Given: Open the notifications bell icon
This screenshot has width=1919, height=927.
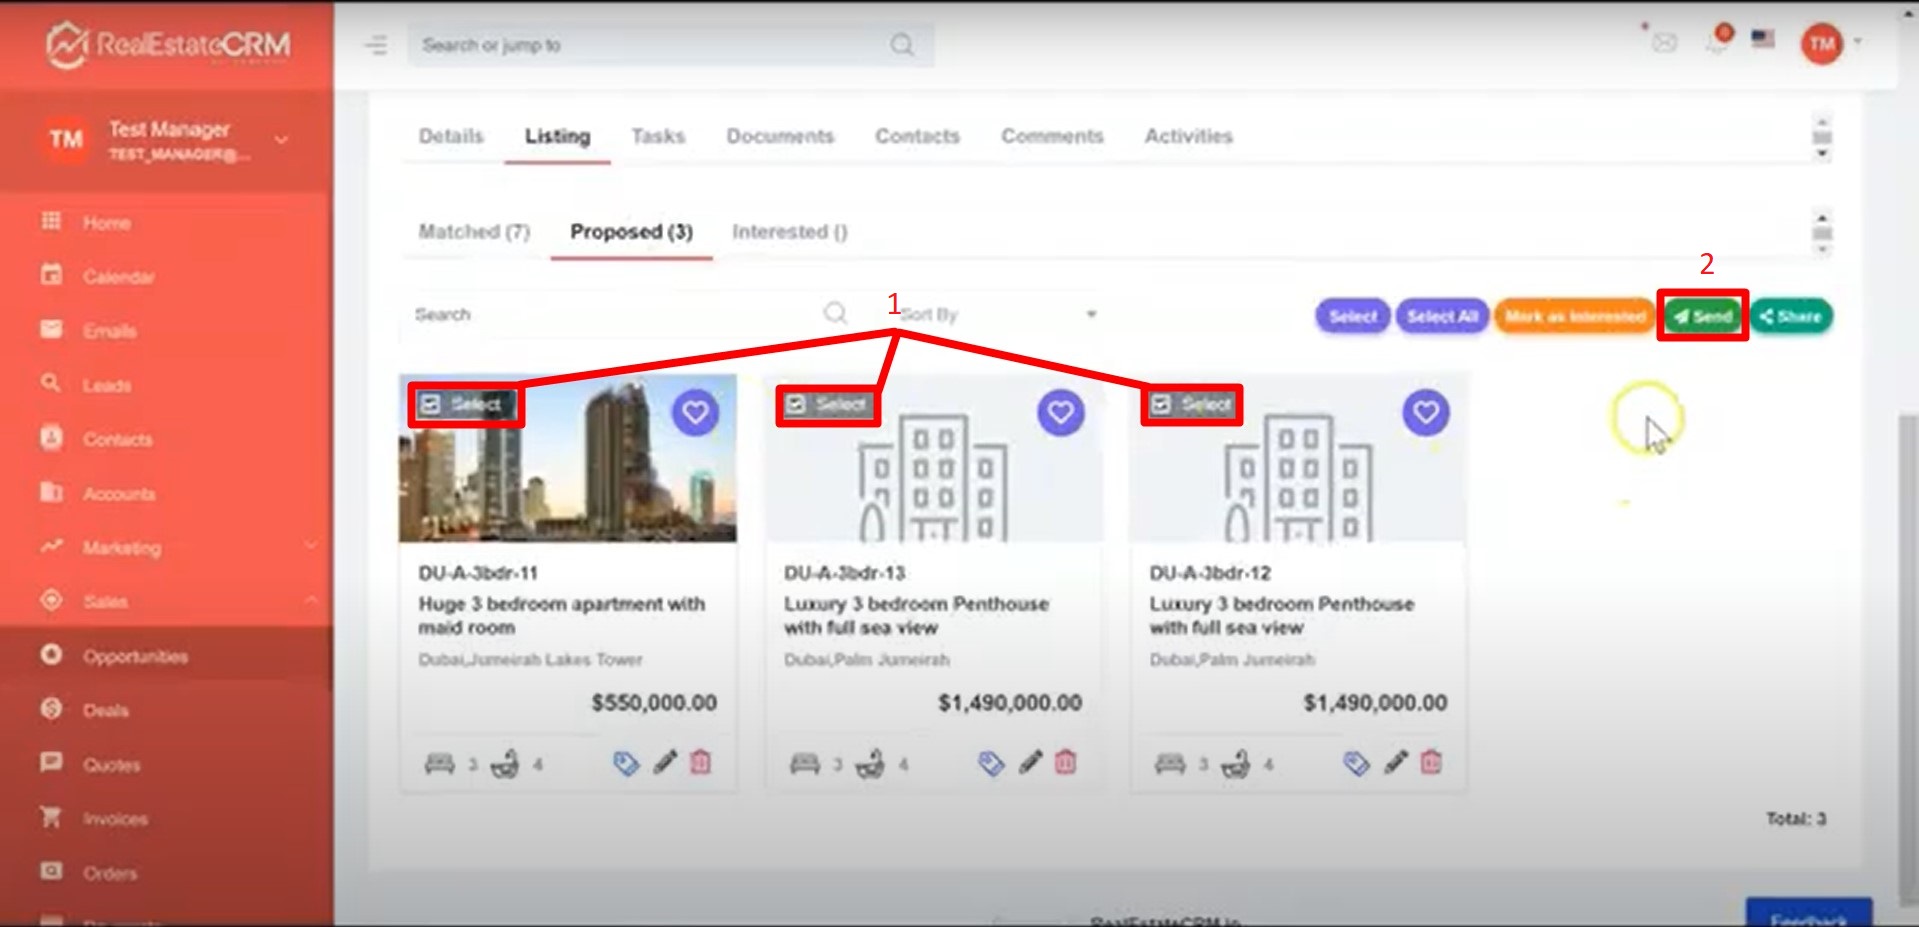Looking at the screenshot, I should (x=1718, y=42).
